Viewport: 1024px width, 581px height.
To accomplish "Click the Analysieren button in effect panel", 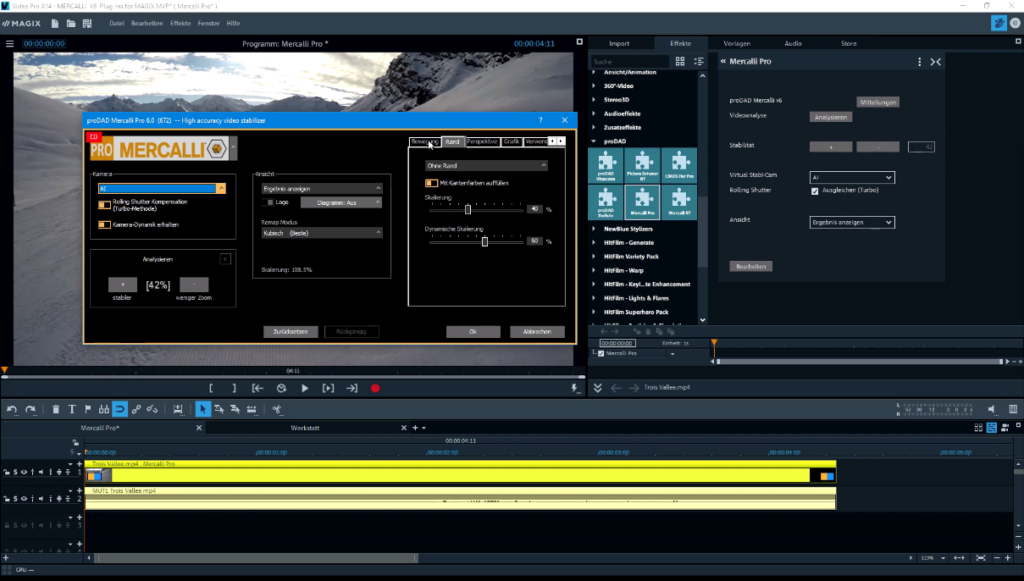I will point(831,117).
